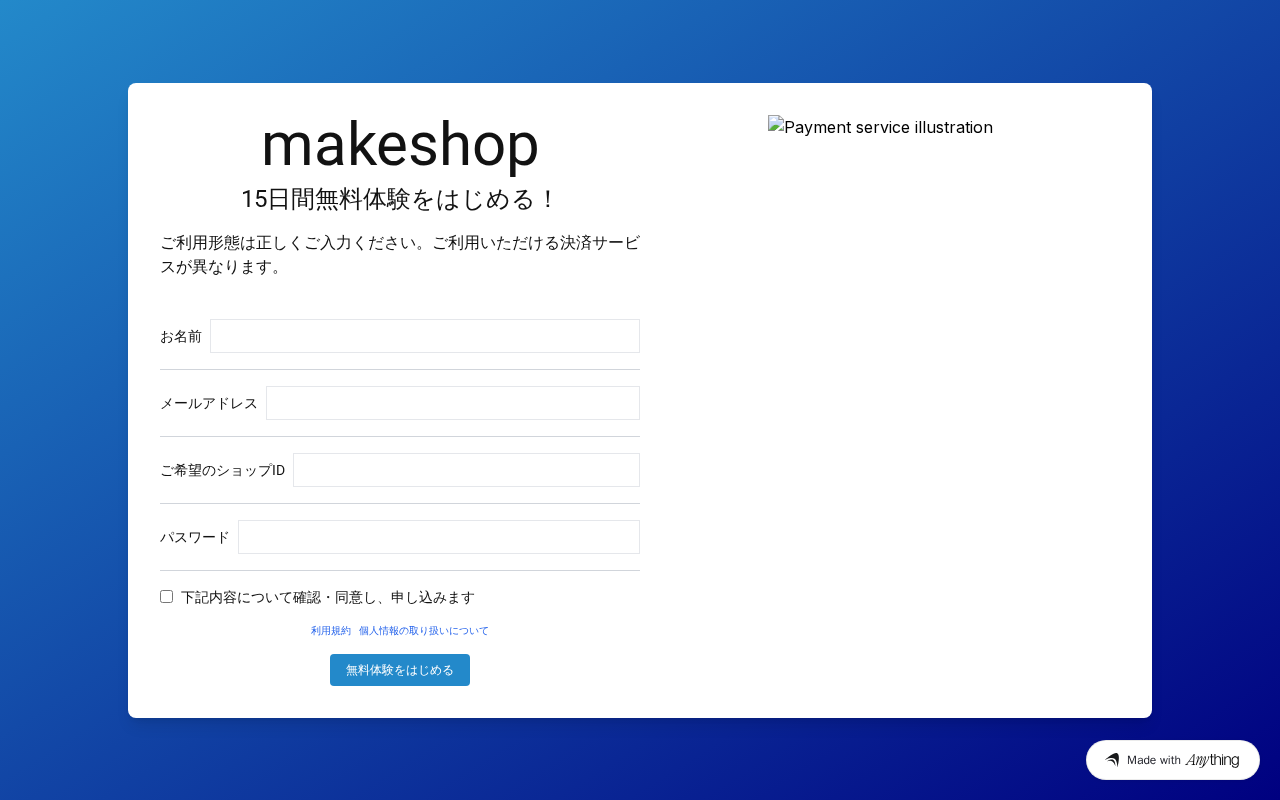
Task: Check the 同意し、申し込みます agreement checkbox
Action: click(166, 596)
